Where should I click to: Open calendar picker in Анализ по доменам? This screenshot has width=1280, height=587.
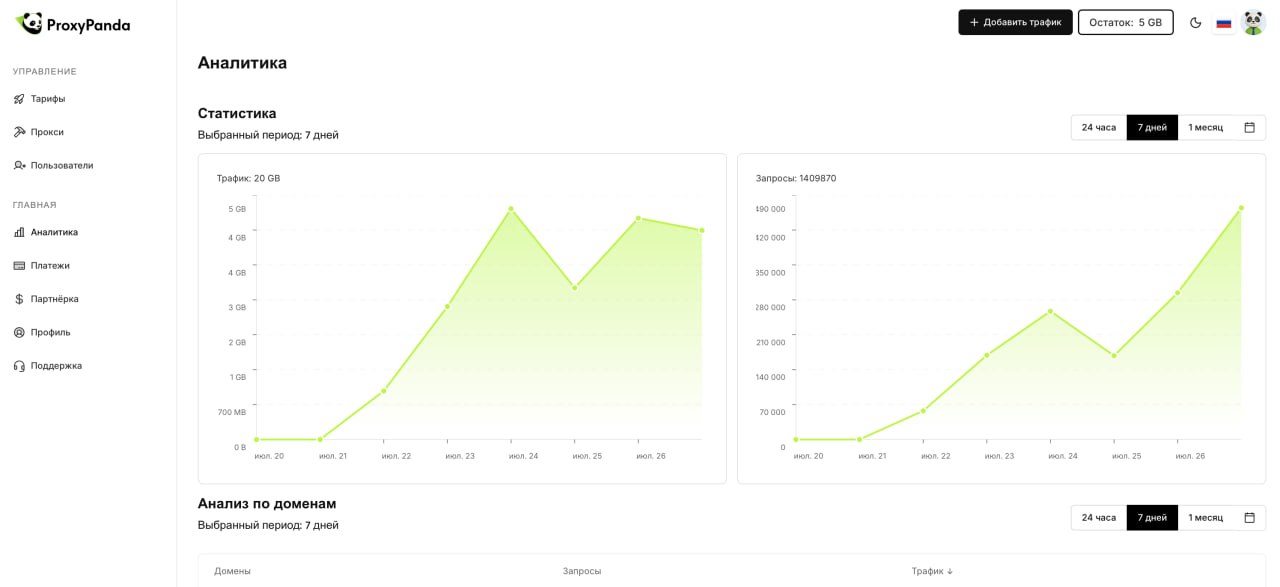(x=1249, y=517)
